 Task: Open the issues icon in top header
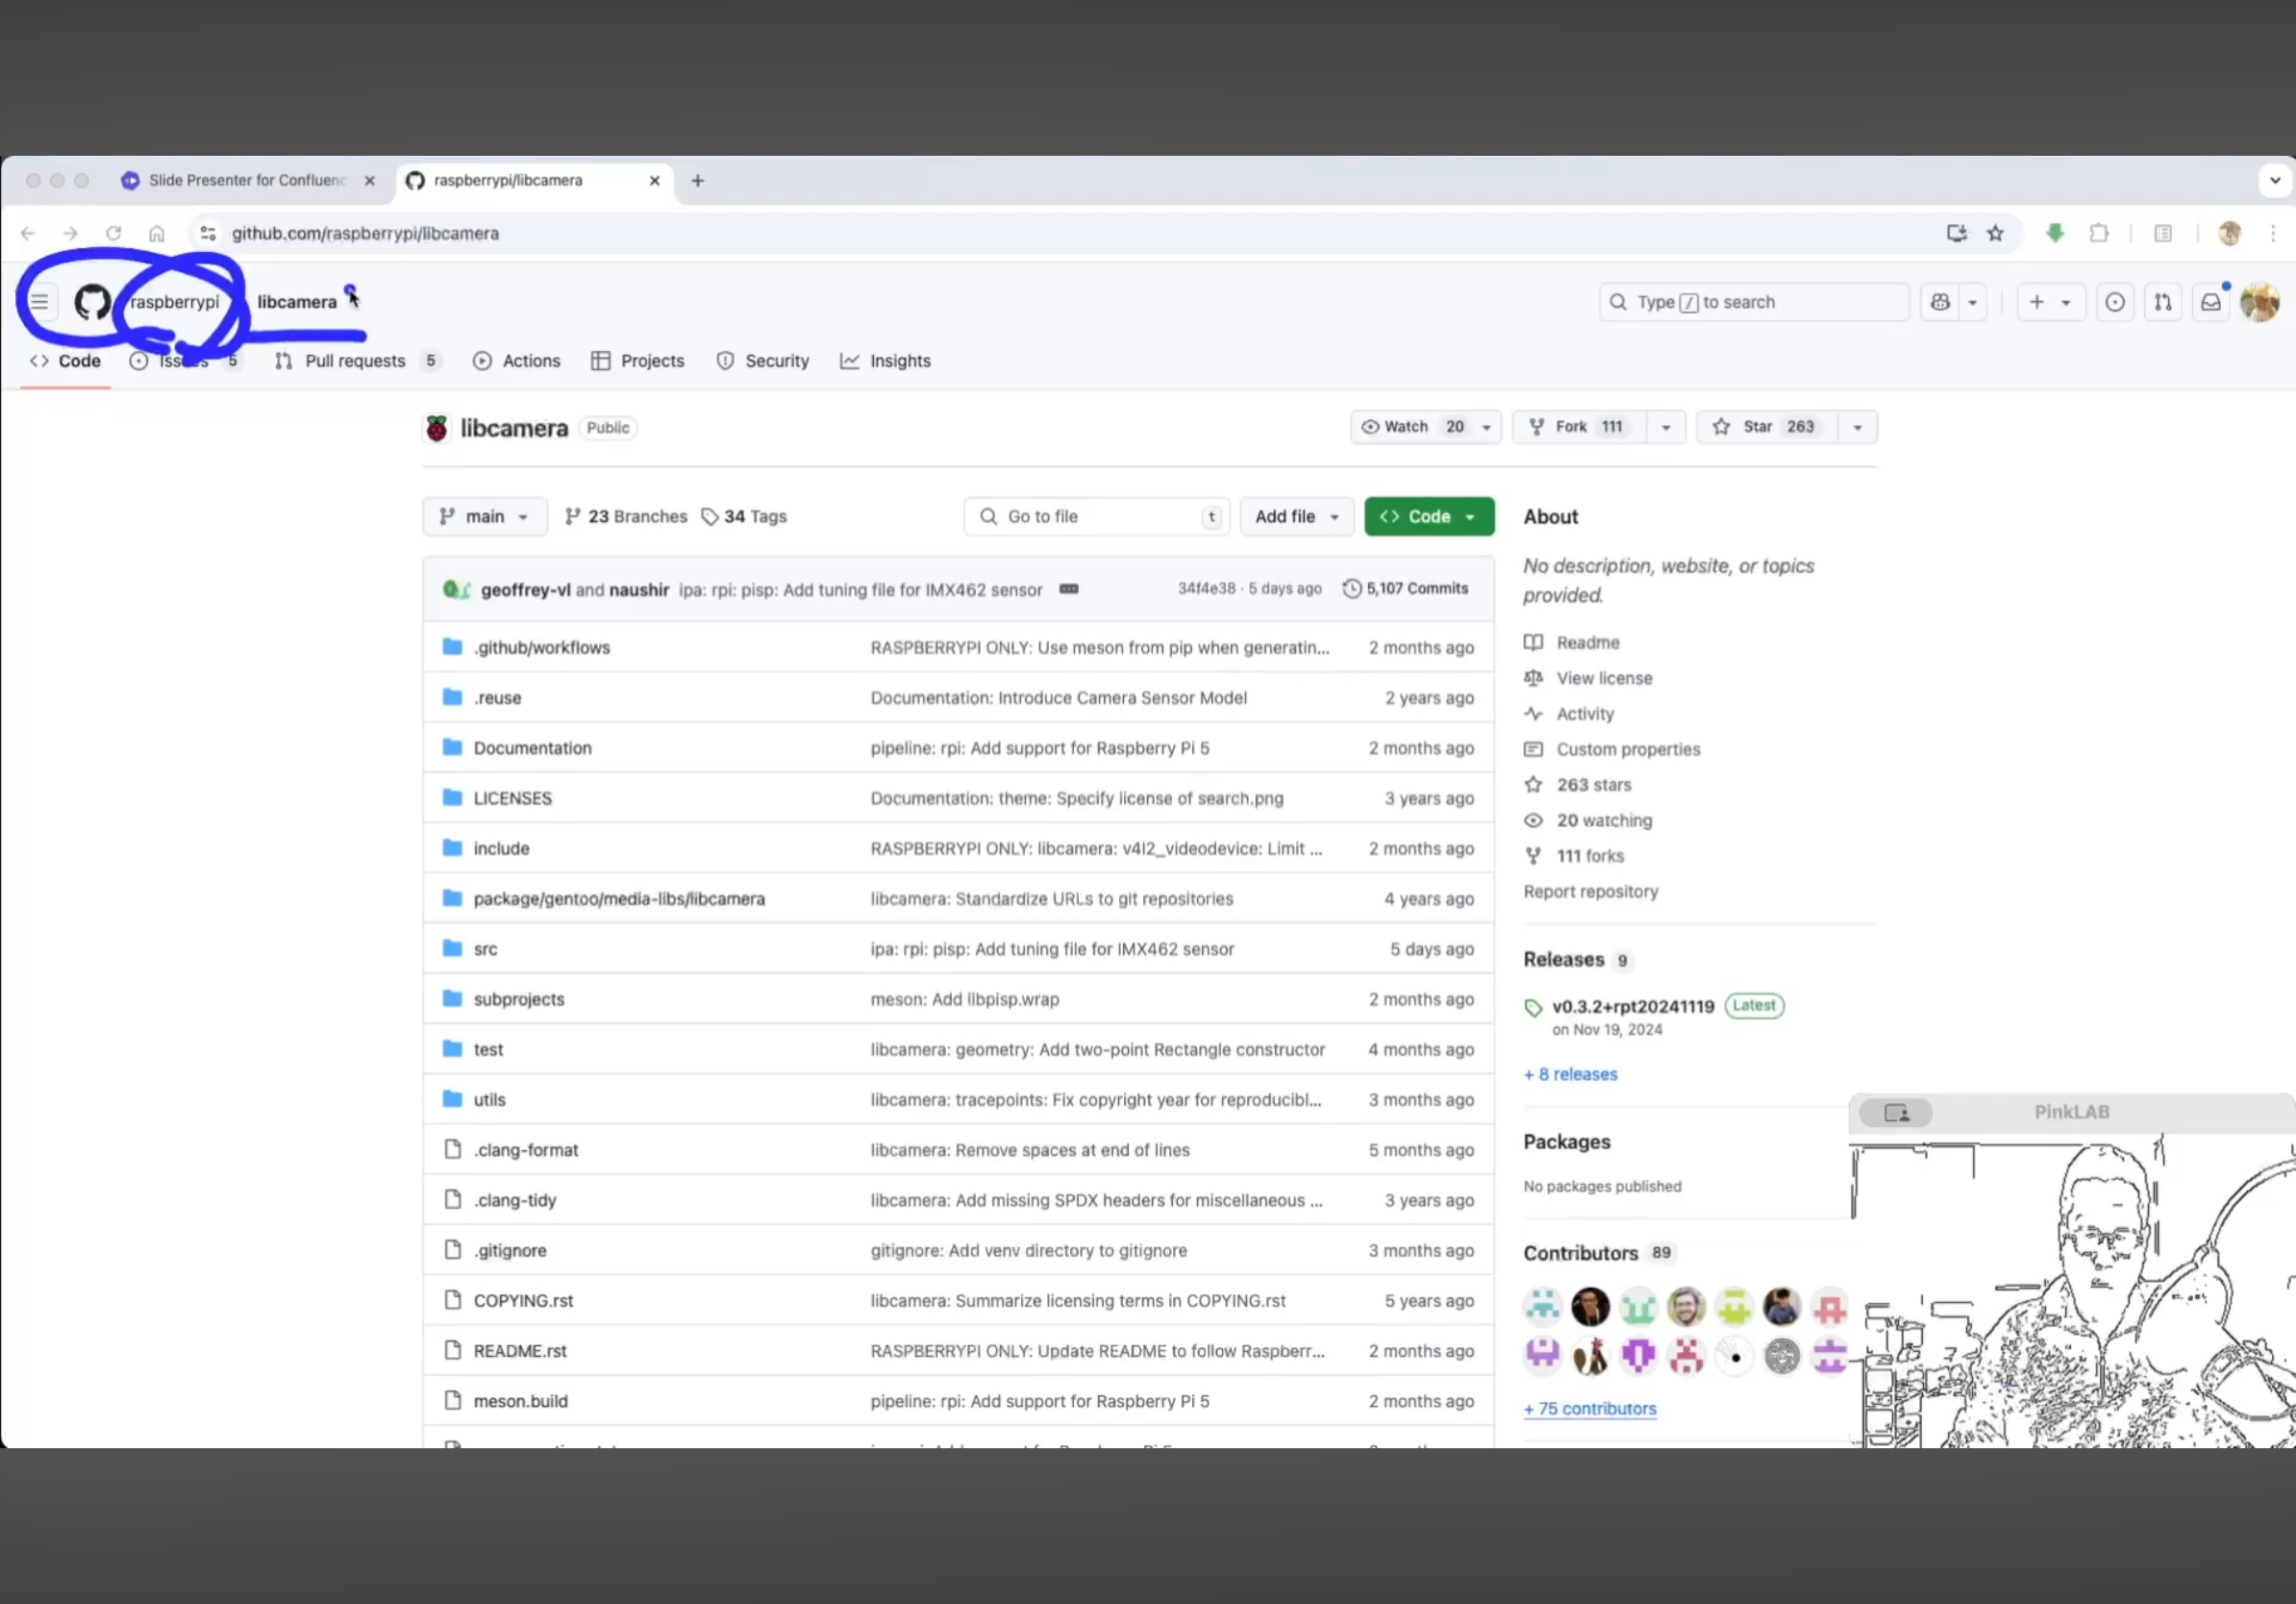coord(2115,302)
